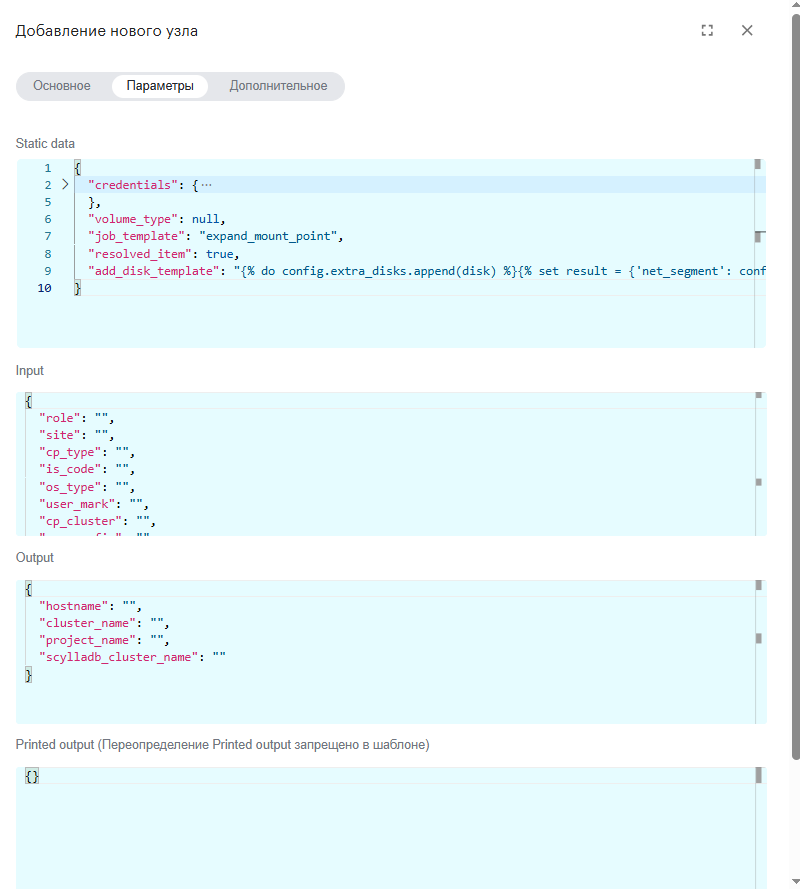This screenshot has height=889, width=800.
Task: Click the "cluster_name" key in Output
Action: pyautogui.click(x=87, y=623)
